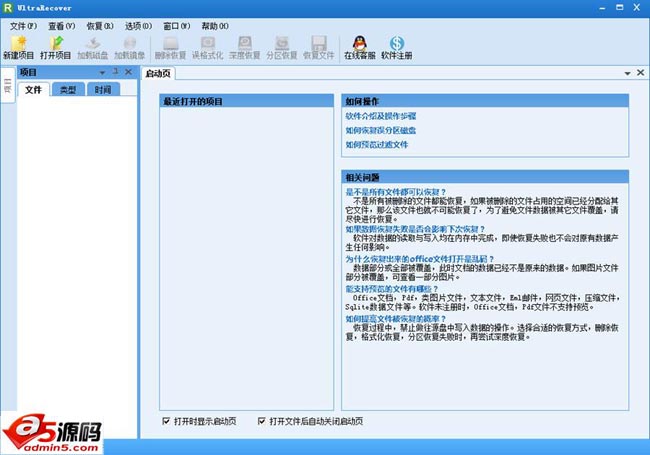Click the vertical 项目 side tab
This screenshot has height=455, width=650.
8,86
